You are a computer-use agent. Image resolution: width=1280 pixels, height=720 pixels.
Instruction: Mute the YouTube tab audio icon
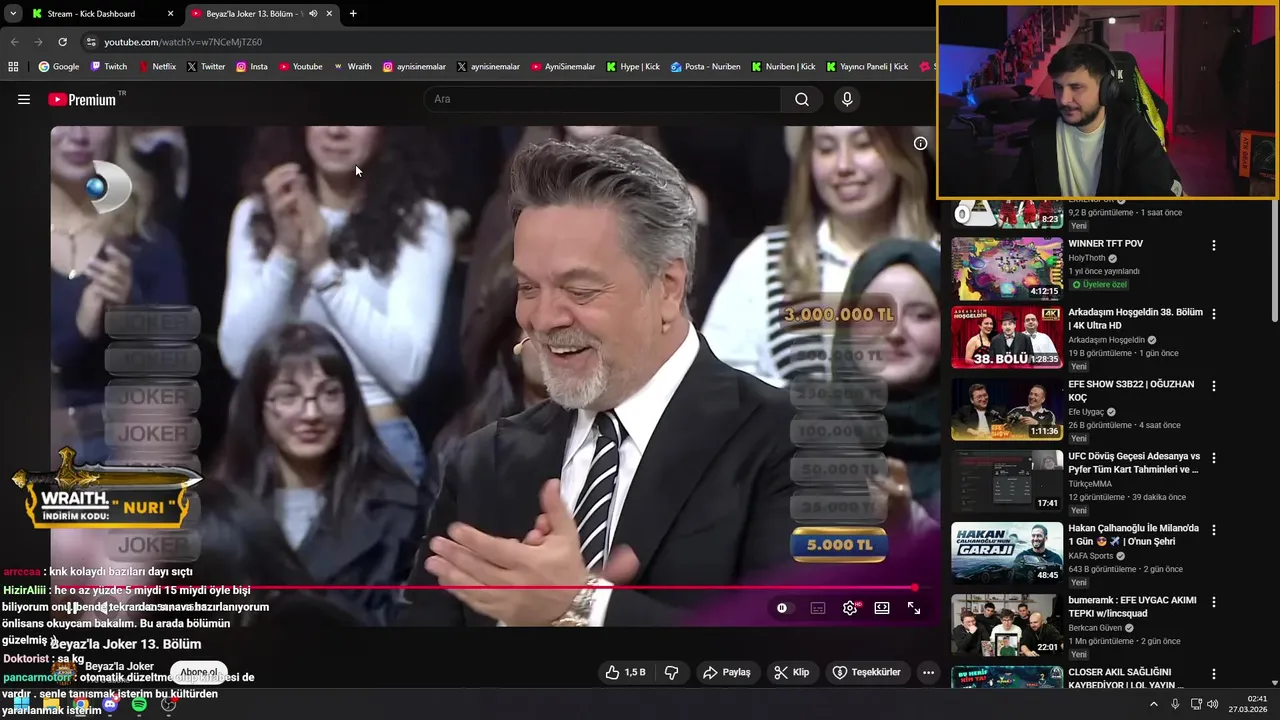[x=313, y=14]
